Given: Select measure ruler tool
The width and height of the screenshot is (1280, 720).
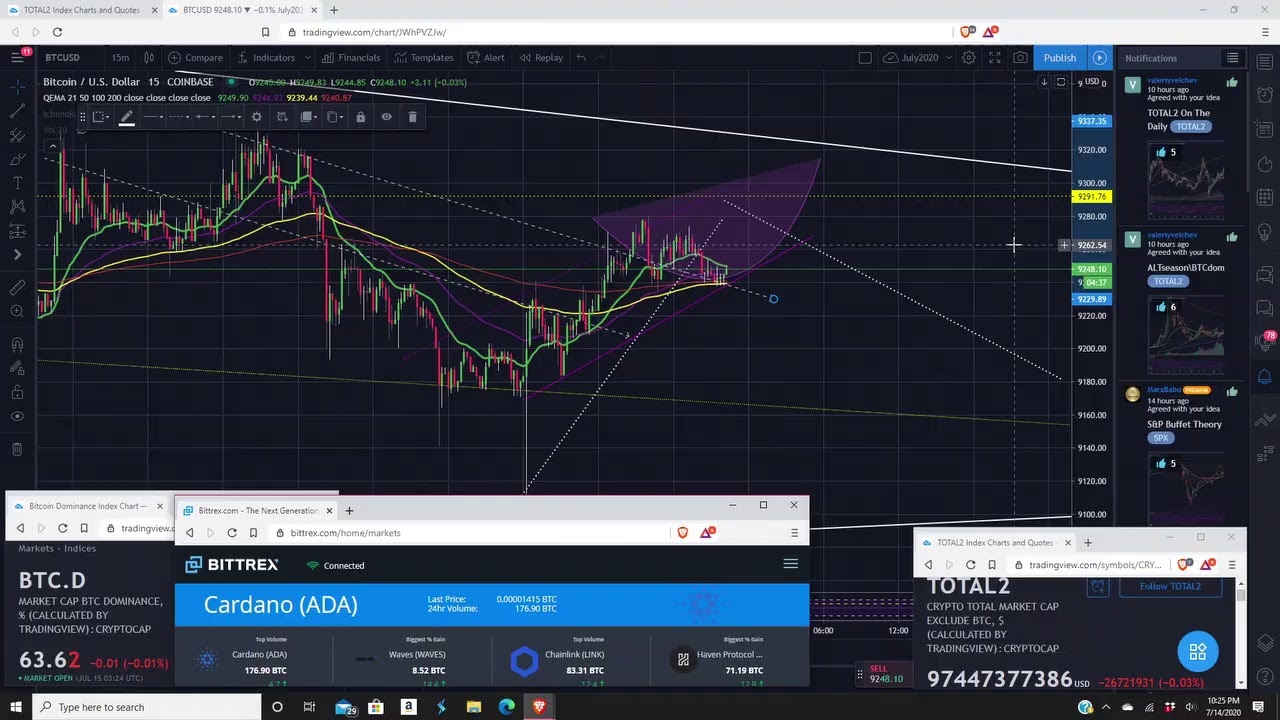Looking at the screenshot, I should point(17,287).
